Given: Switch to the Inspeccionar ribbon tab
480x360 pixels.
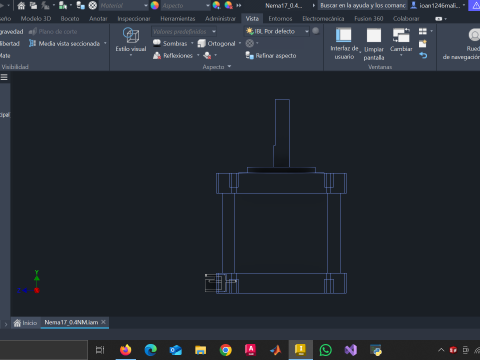Looking at the screenshot, I should pos(134,19).
